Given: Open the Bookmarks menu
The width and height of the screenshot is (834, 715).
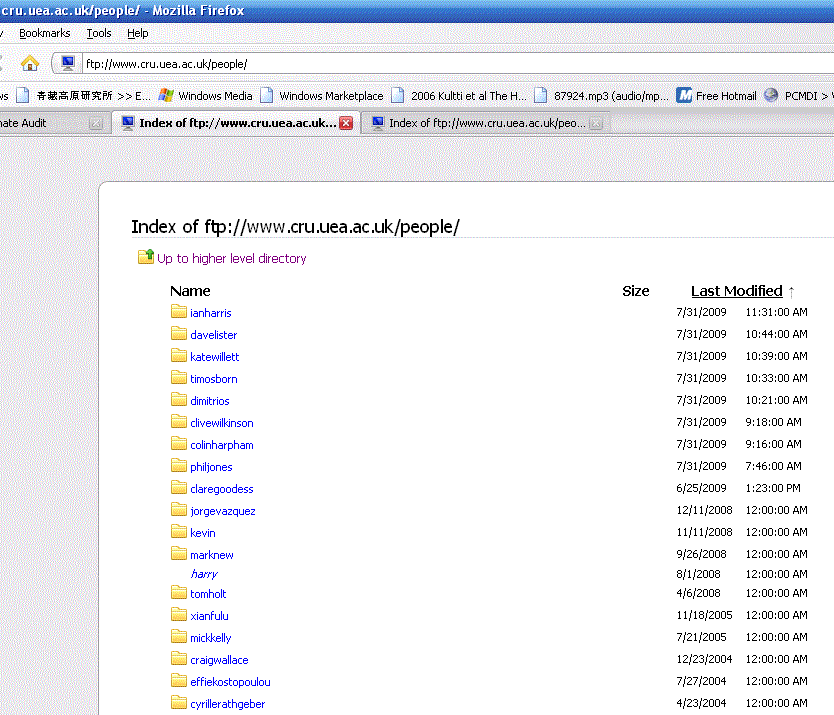Looking at the screenshot, I should (x=45, y=33).
